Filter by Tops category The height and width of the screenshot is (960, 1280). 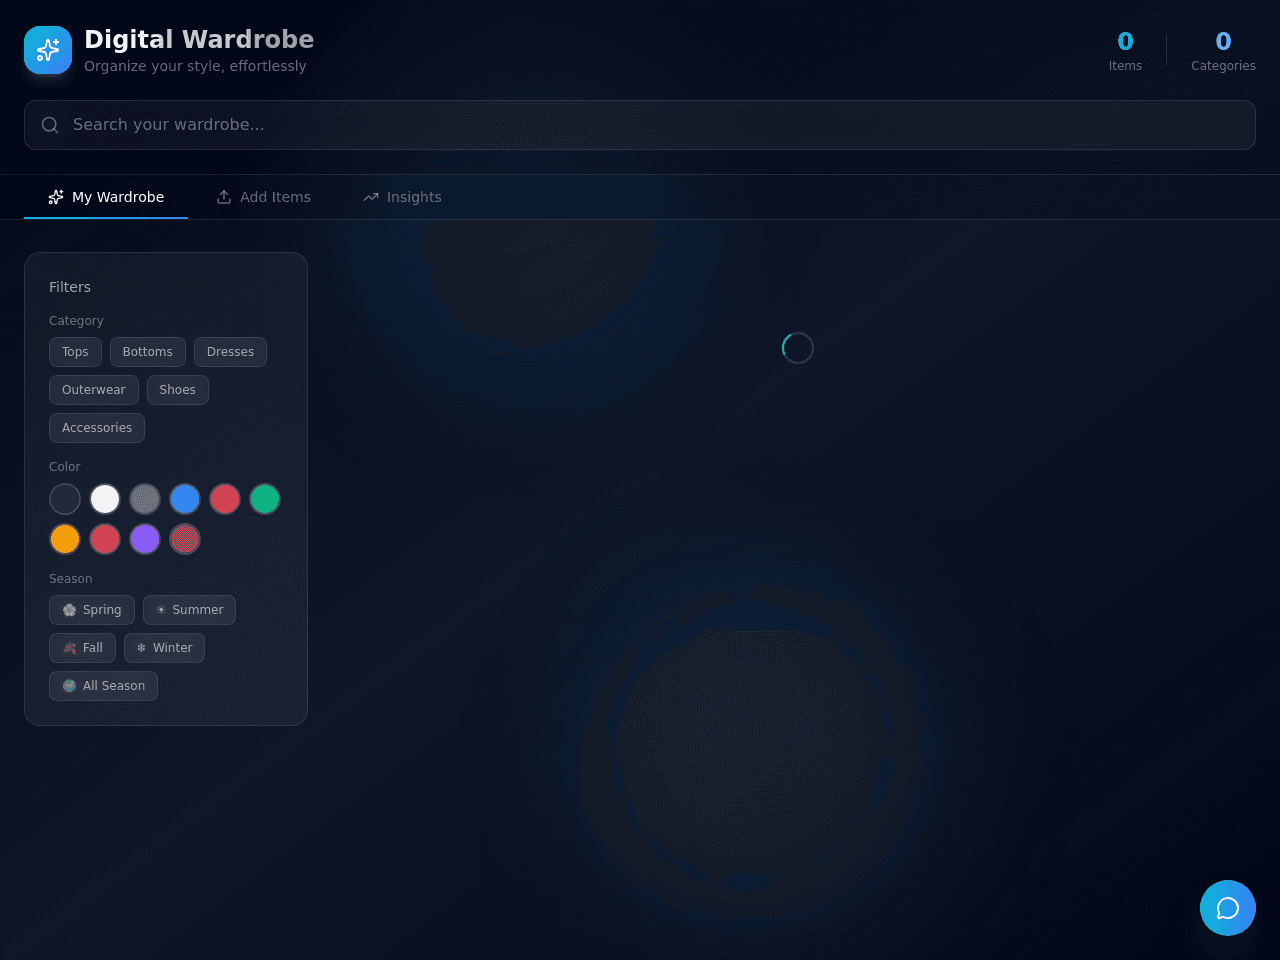75,352
